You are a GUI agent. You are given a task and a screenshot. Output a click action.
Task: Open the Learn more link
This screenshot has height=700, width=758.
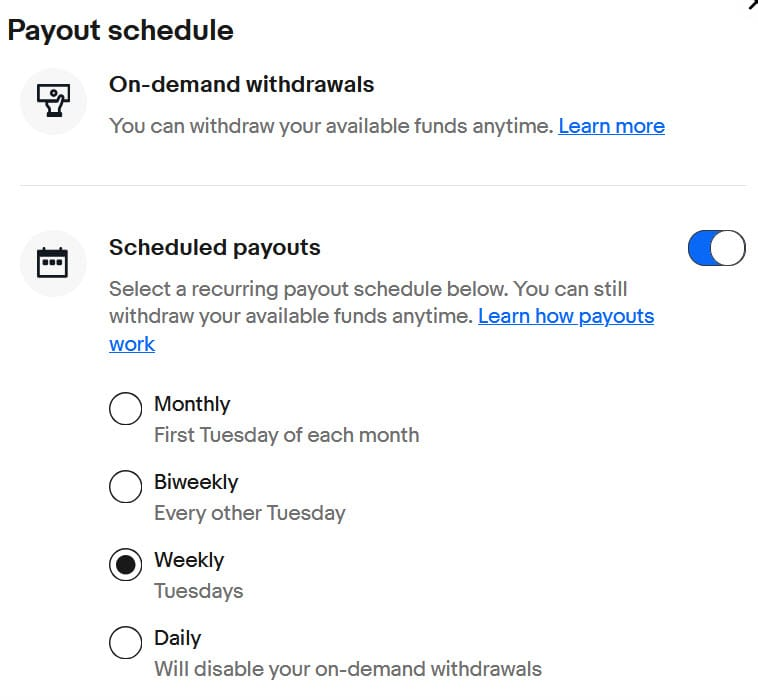point(612,126)
